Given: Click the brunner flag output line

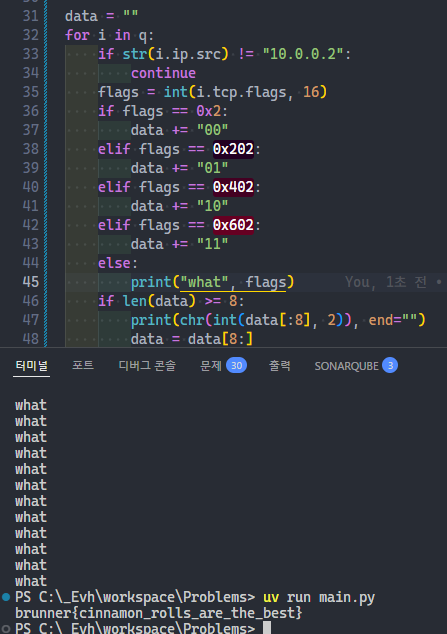Looking at the screenshot, I should pos(158,613).
